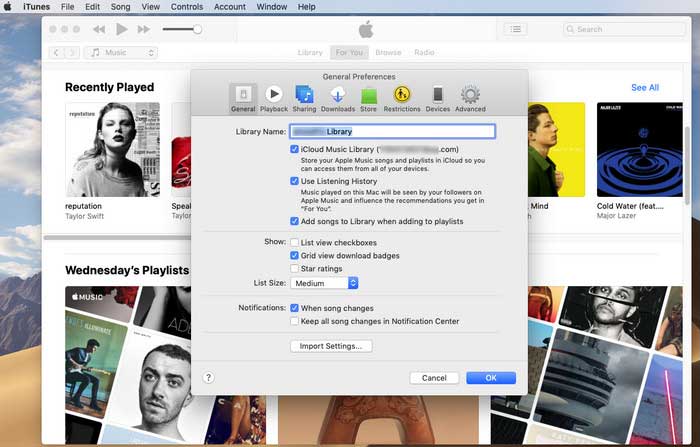The image size is (700, 447).
Task: Go back with the left chevron button
Action: coord(56,53)
